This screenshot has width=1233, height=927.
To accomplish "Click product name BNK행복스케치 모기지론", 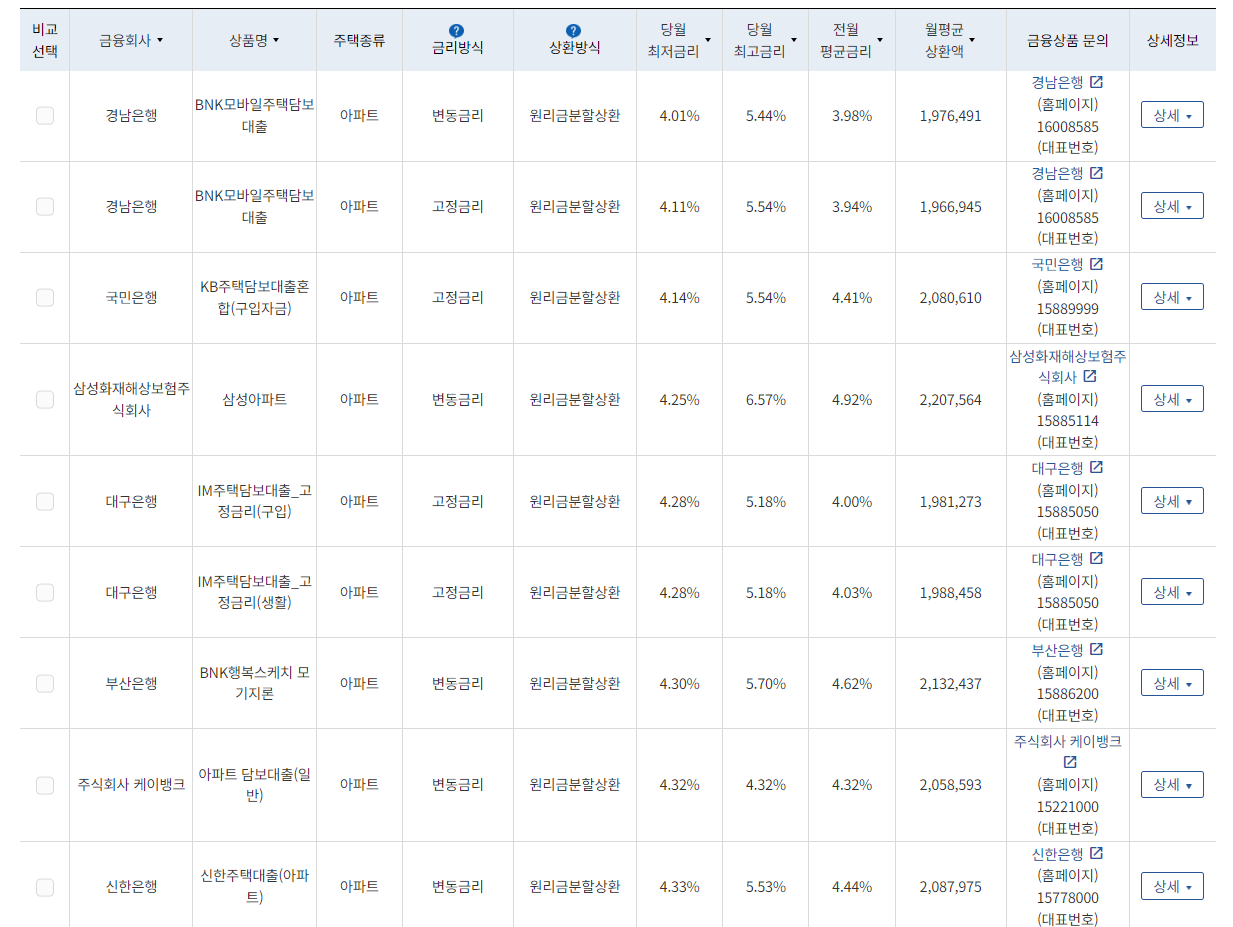I will click(x=254, y=684).
